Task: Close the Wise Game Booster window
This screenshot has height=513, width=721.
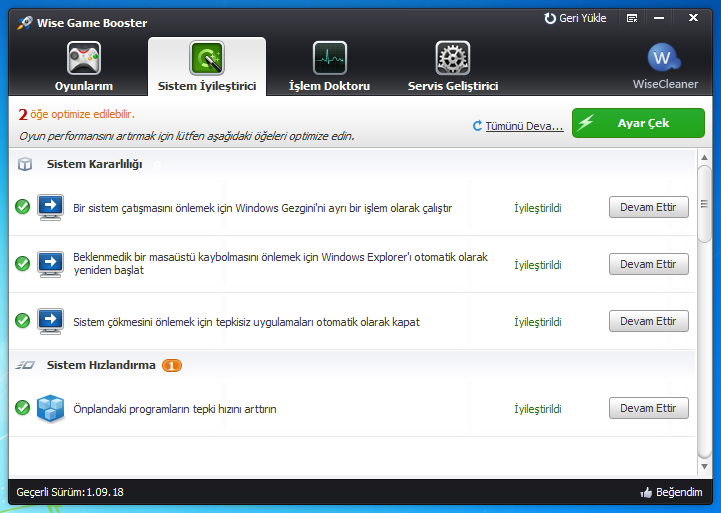Action: [x=693, y=18]
